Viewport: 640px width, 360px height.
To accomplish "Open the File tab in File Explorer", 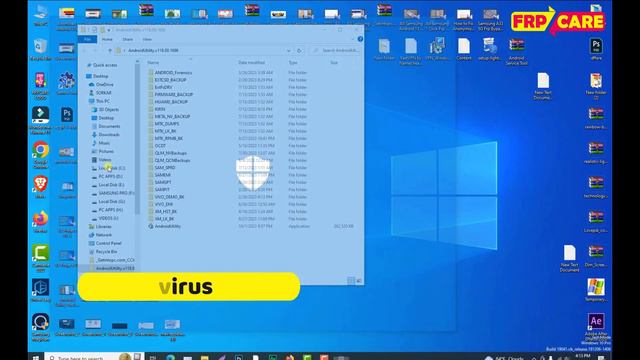I will click(x=87, y=39).
